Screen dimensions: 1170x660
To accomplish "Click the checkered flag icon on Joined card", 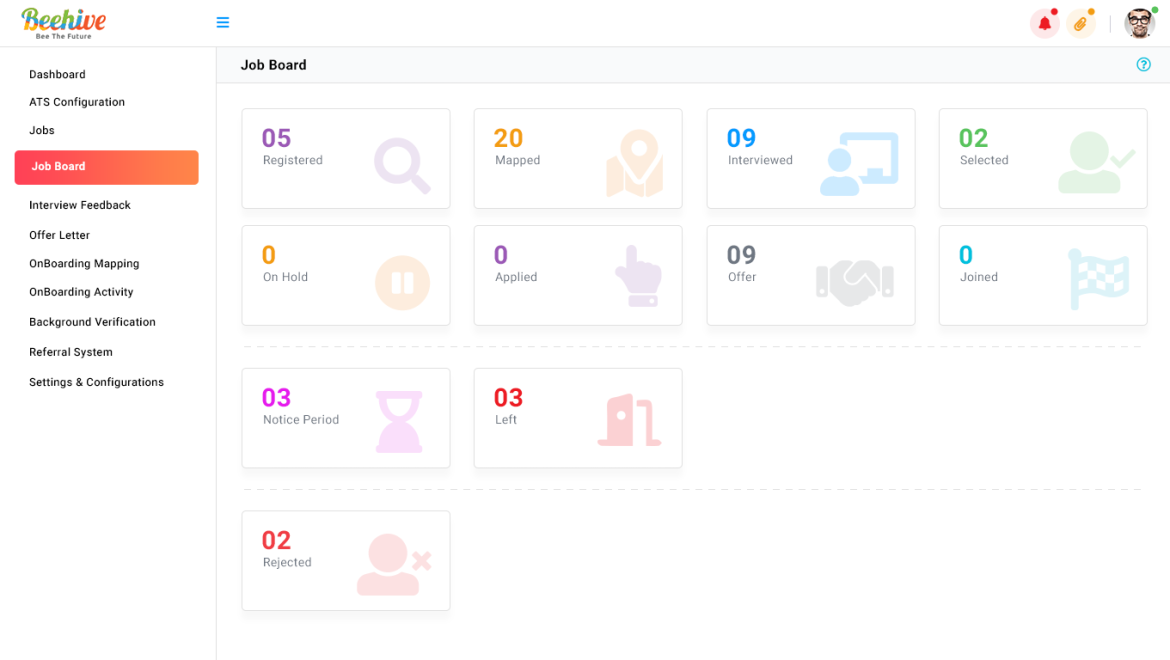I will [1098, 279].
